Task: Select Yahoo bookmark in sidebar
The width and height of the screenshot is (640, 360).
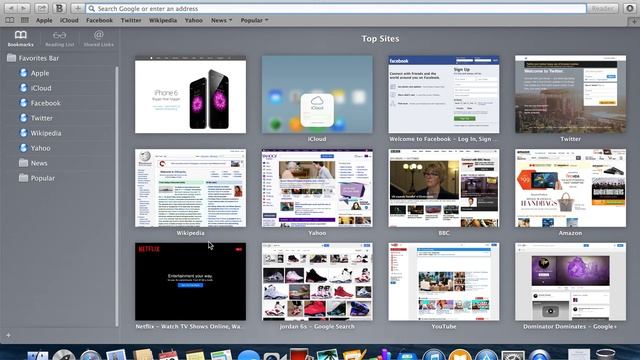Action: (40, 148)
